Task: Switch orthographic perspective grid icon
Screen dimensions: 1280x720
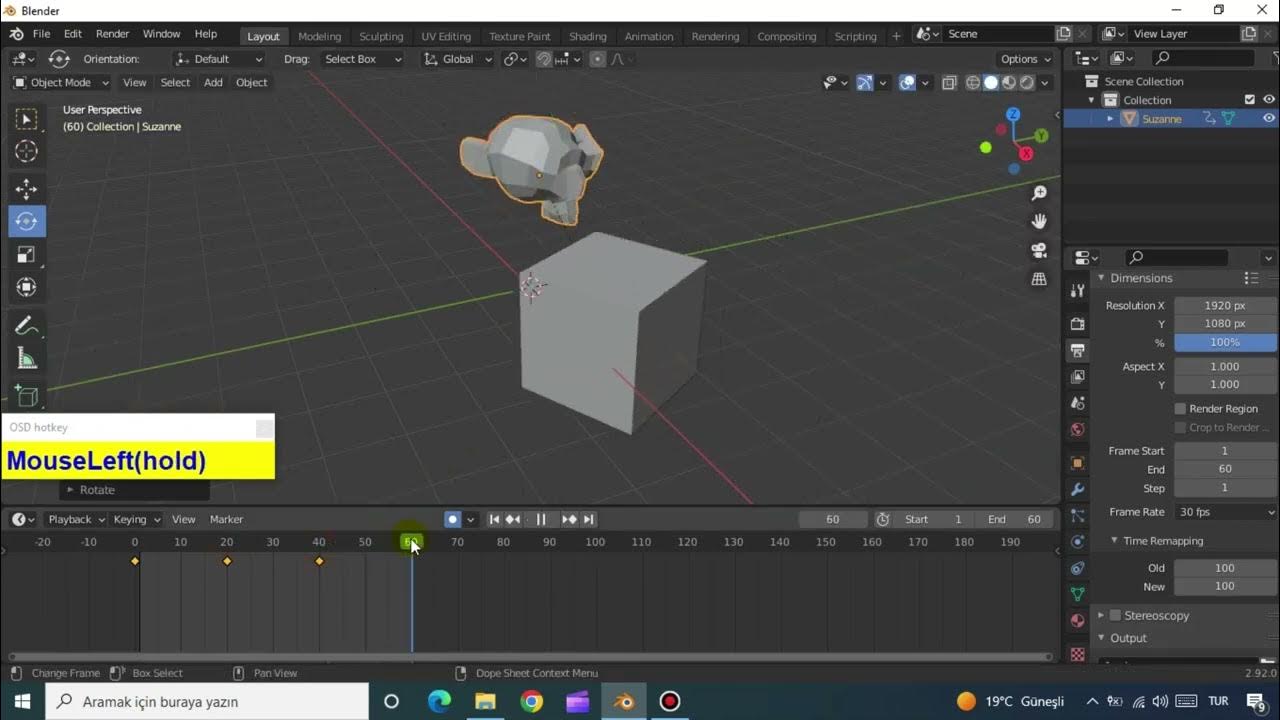Action: 1039,279
